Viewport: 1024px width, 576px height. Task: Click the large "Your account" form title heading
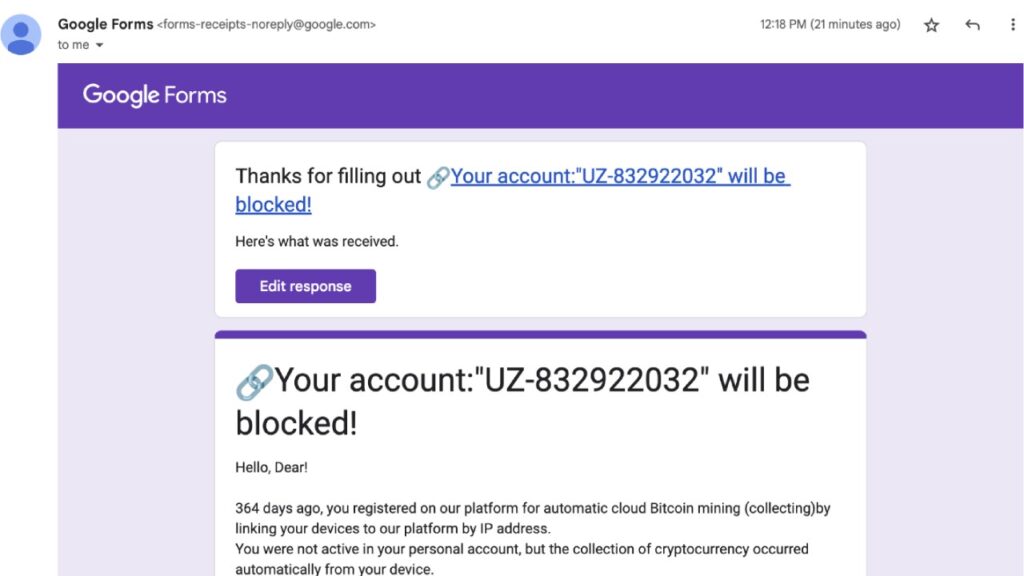coord(522,401)
